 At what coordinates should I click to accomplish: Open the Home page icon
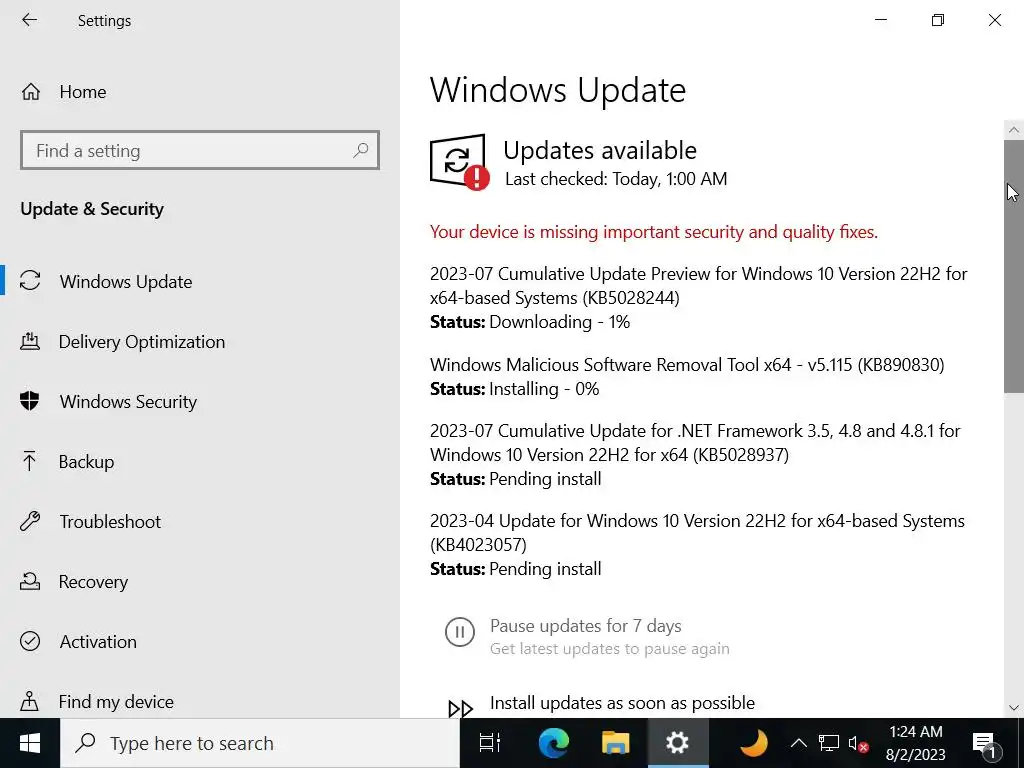point(31,92)
